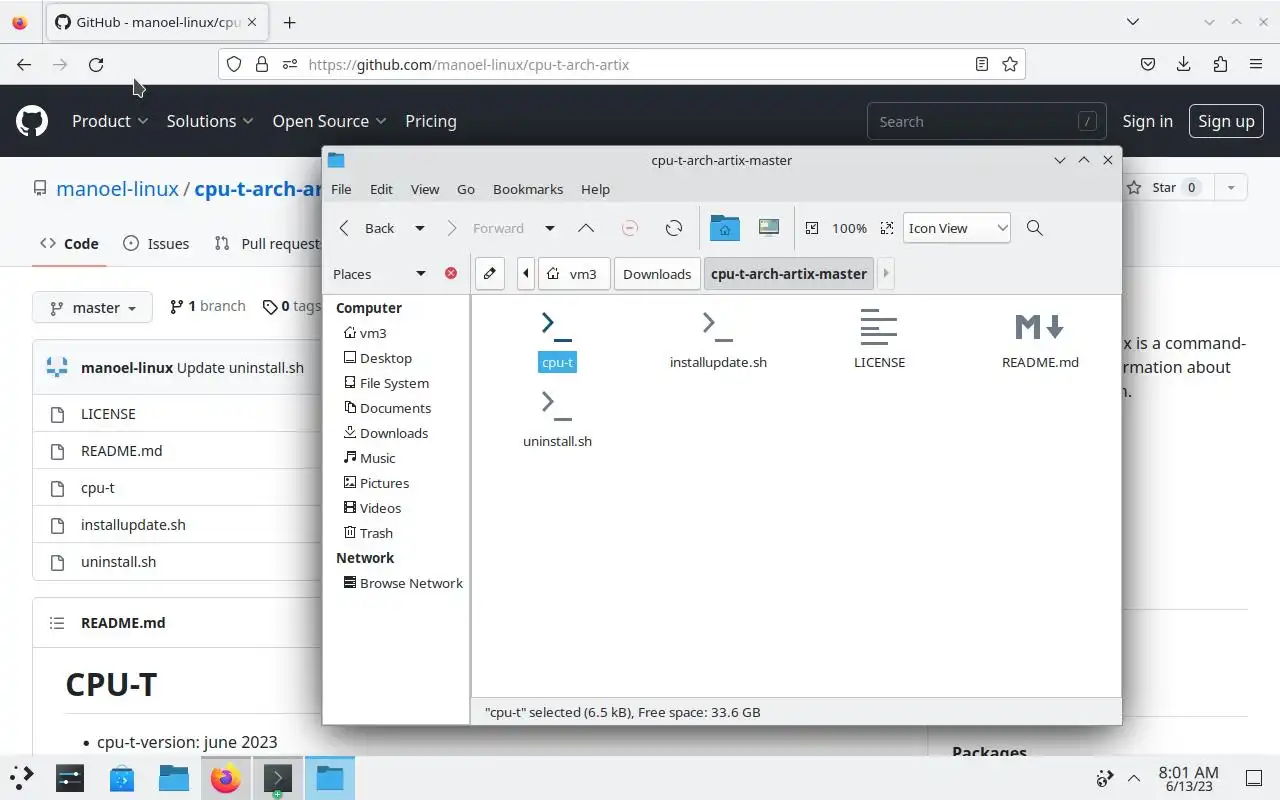Click the path bar right scroll arrow

click(x=886, y=273)
